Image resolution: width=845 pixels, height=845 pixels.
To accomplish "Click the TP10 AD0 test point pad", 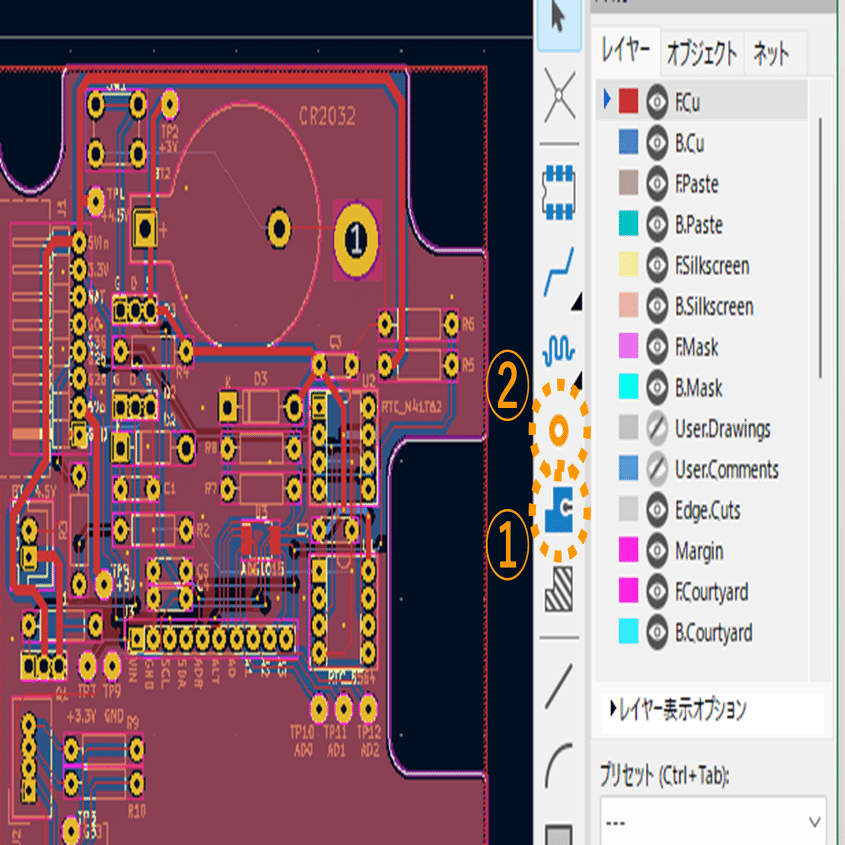I will [318, 709].
